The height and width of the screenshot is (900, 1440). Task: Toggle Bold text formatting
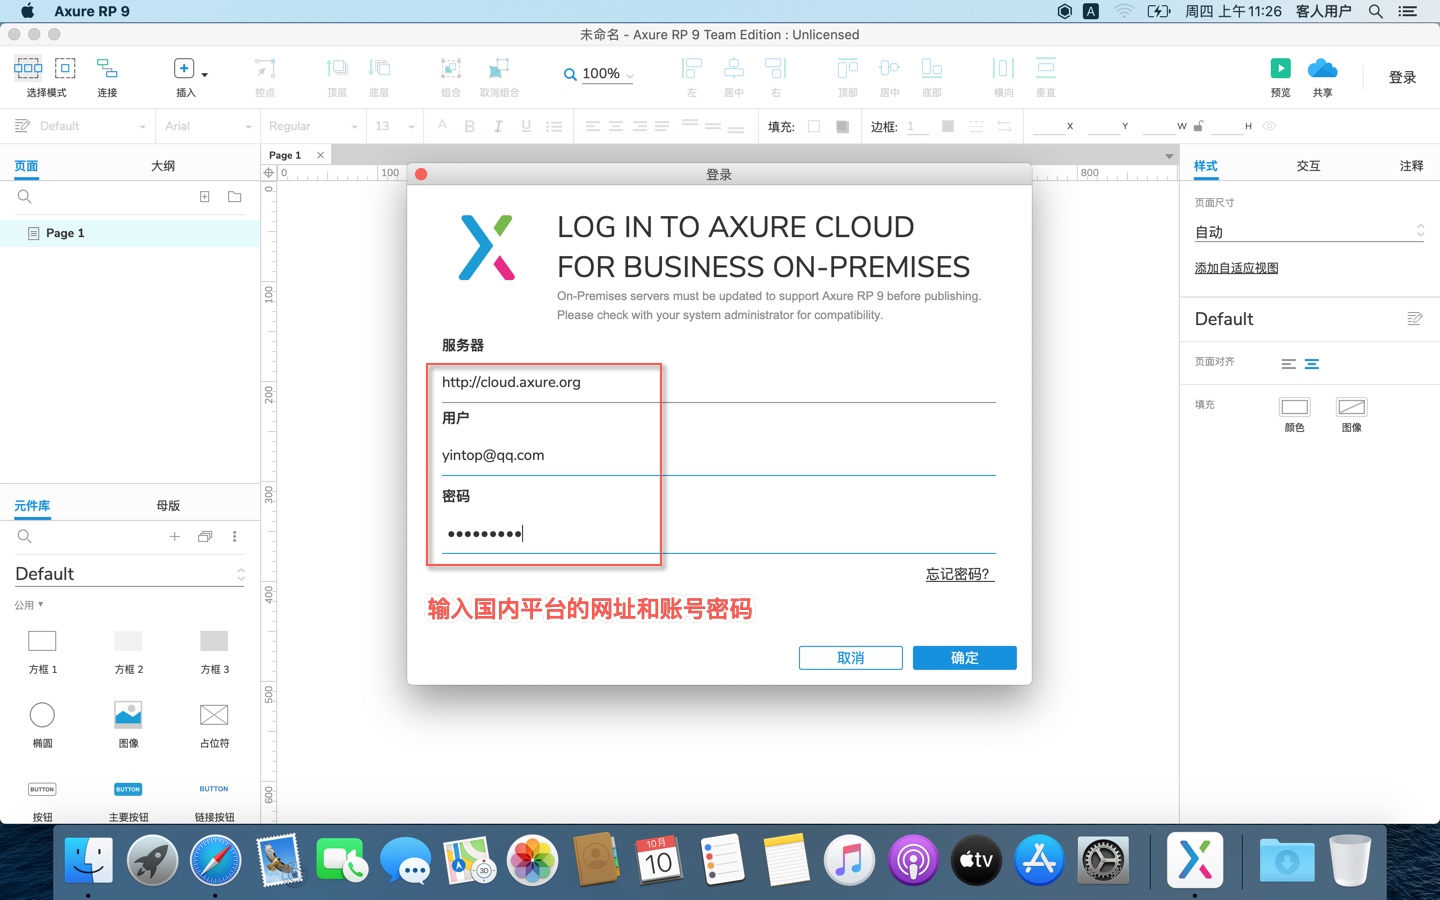470,126
